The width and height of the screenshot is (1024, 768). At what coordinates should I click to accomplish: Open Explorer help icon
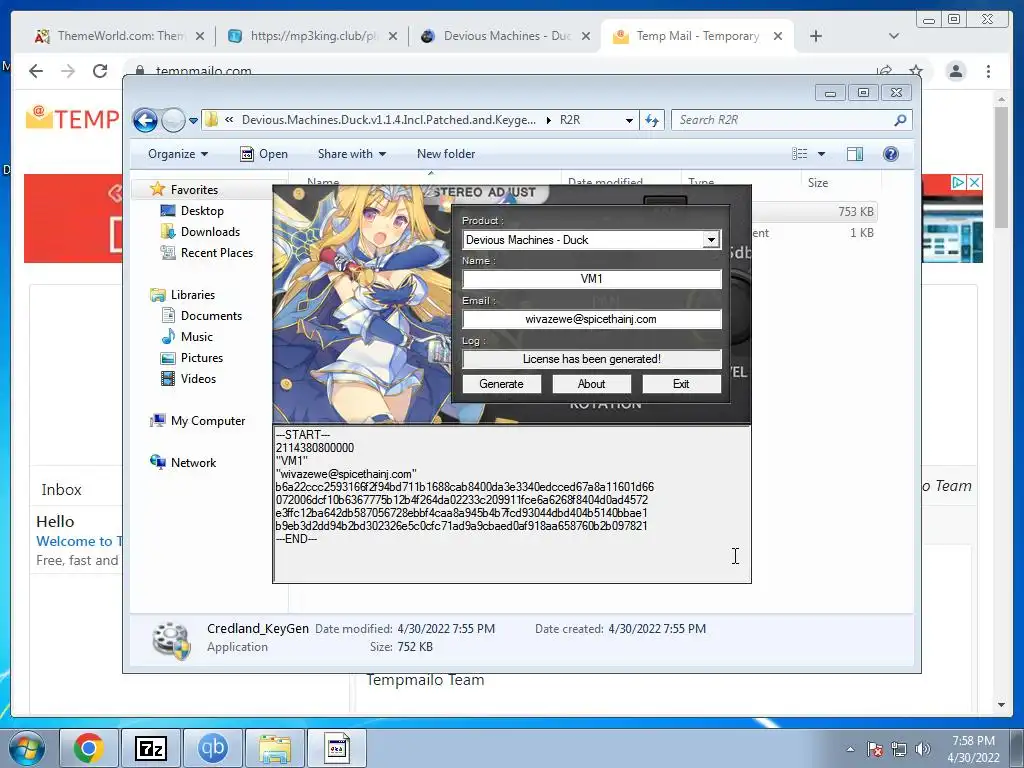891,154
